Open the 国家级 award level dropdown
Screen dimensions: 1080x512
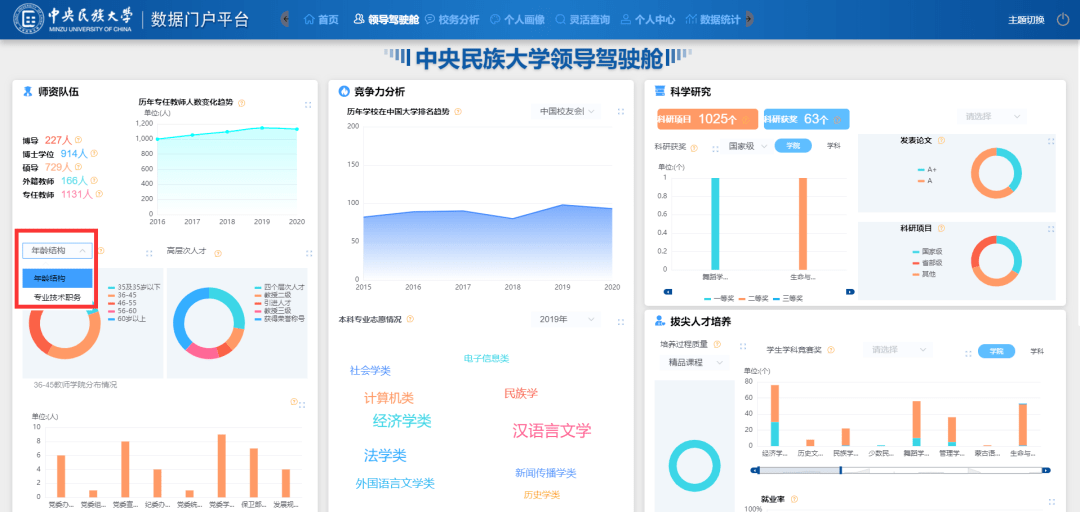pos(747,146)
